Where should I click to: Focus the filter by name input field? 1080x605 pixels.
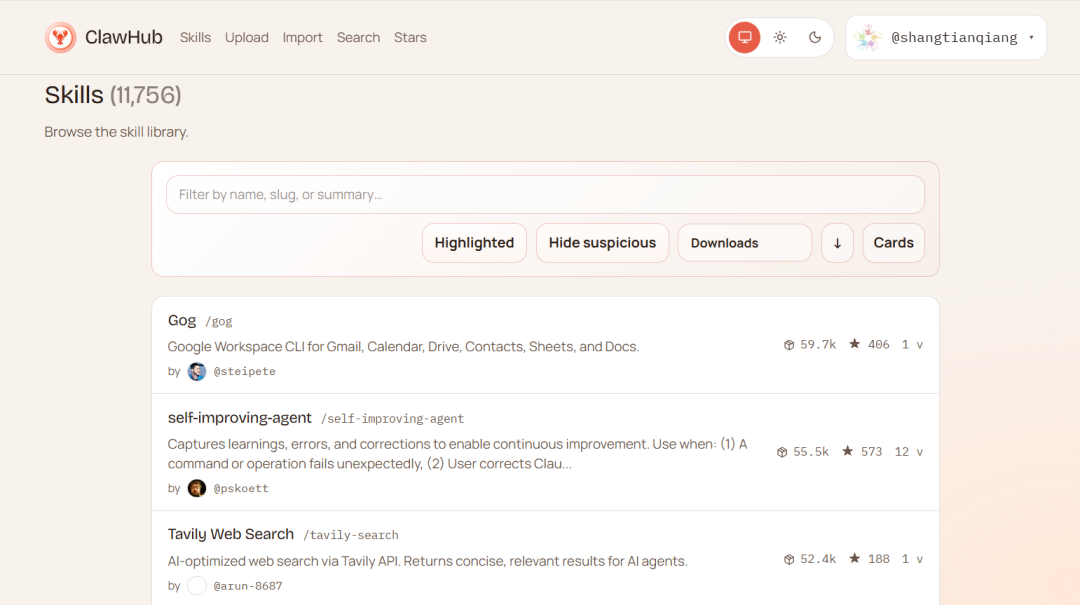545,194
